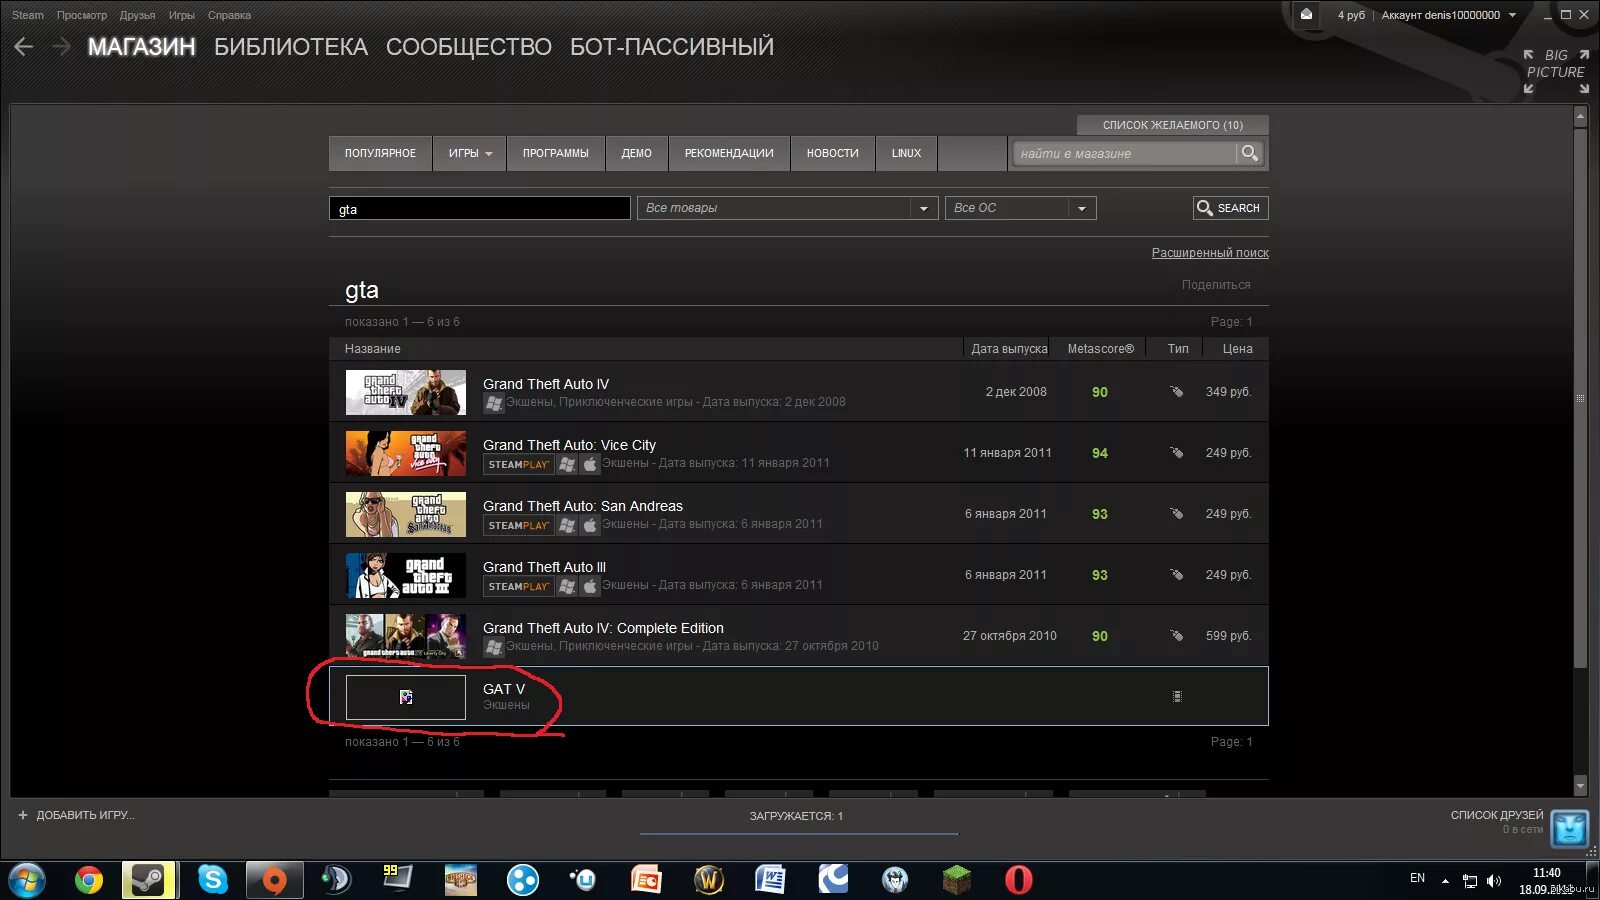Click the volume icon in system tray
This screenshot has width=1600, height=900.
[x=1494, y=881]
